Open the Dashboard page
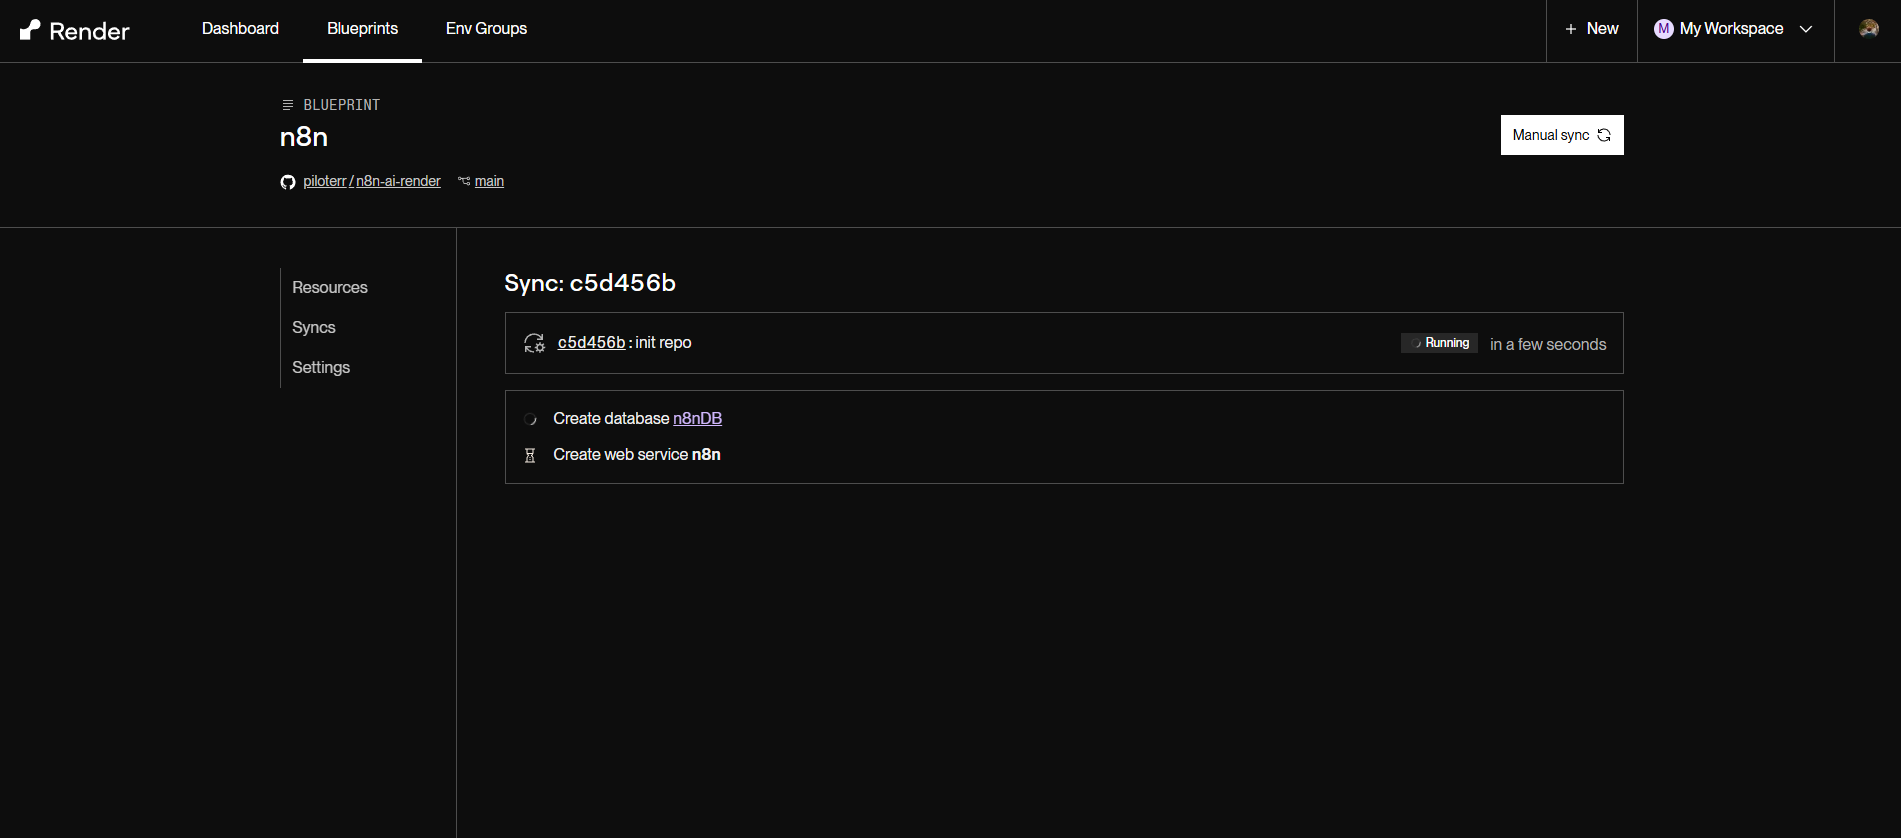The height and width of the screenshot is (838, 1901). point(240,29)
